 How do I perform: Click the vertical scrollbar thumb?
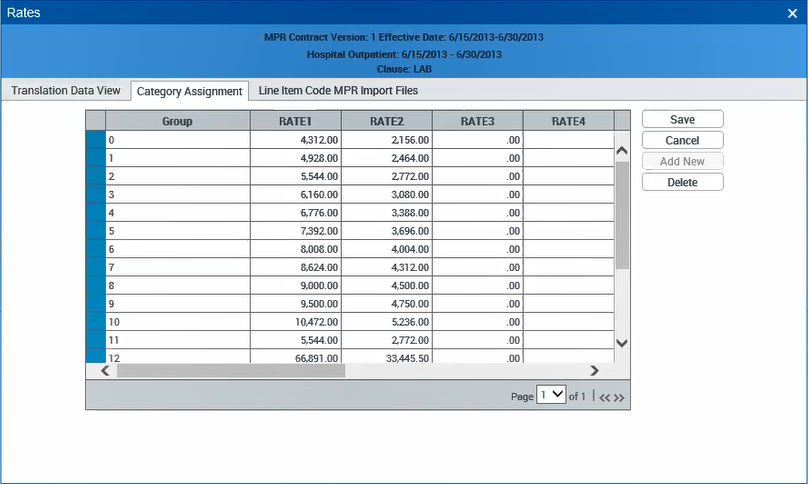click(x=622, y=215)
